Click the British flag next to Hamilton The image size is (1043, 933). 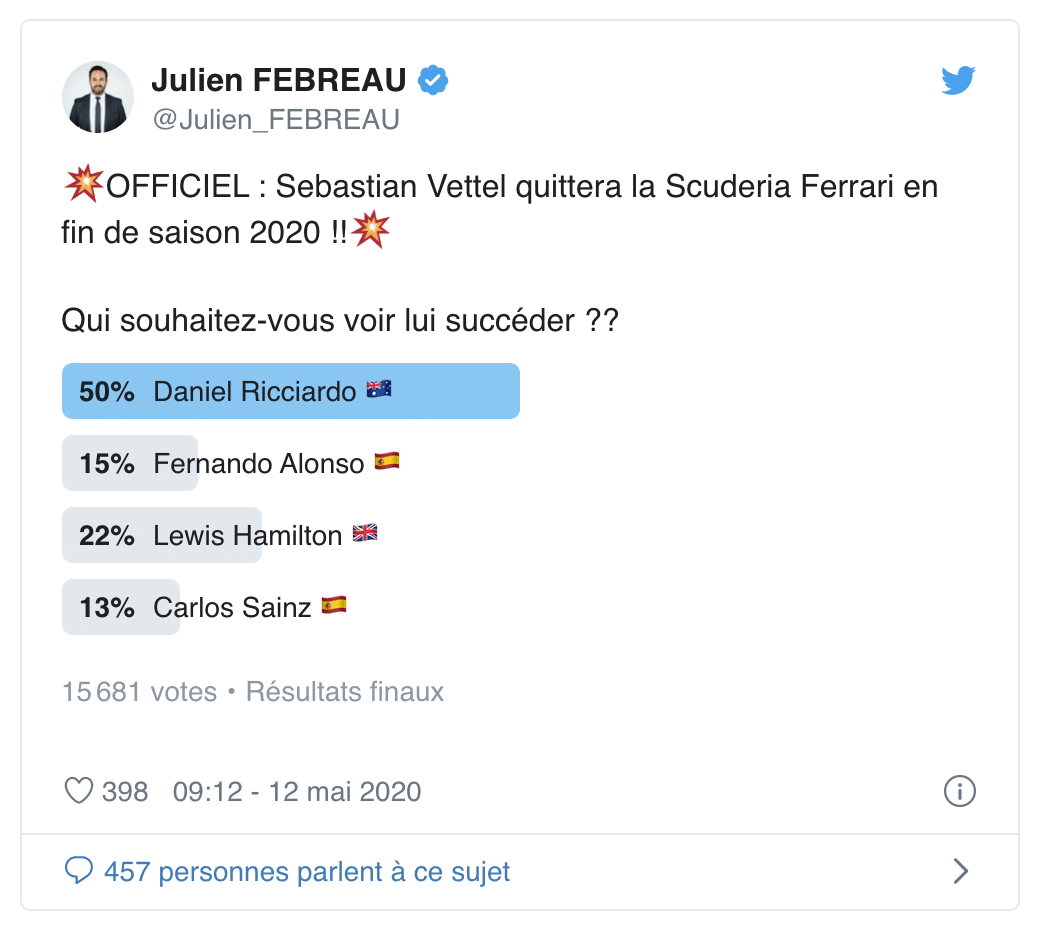coord(365,533)
